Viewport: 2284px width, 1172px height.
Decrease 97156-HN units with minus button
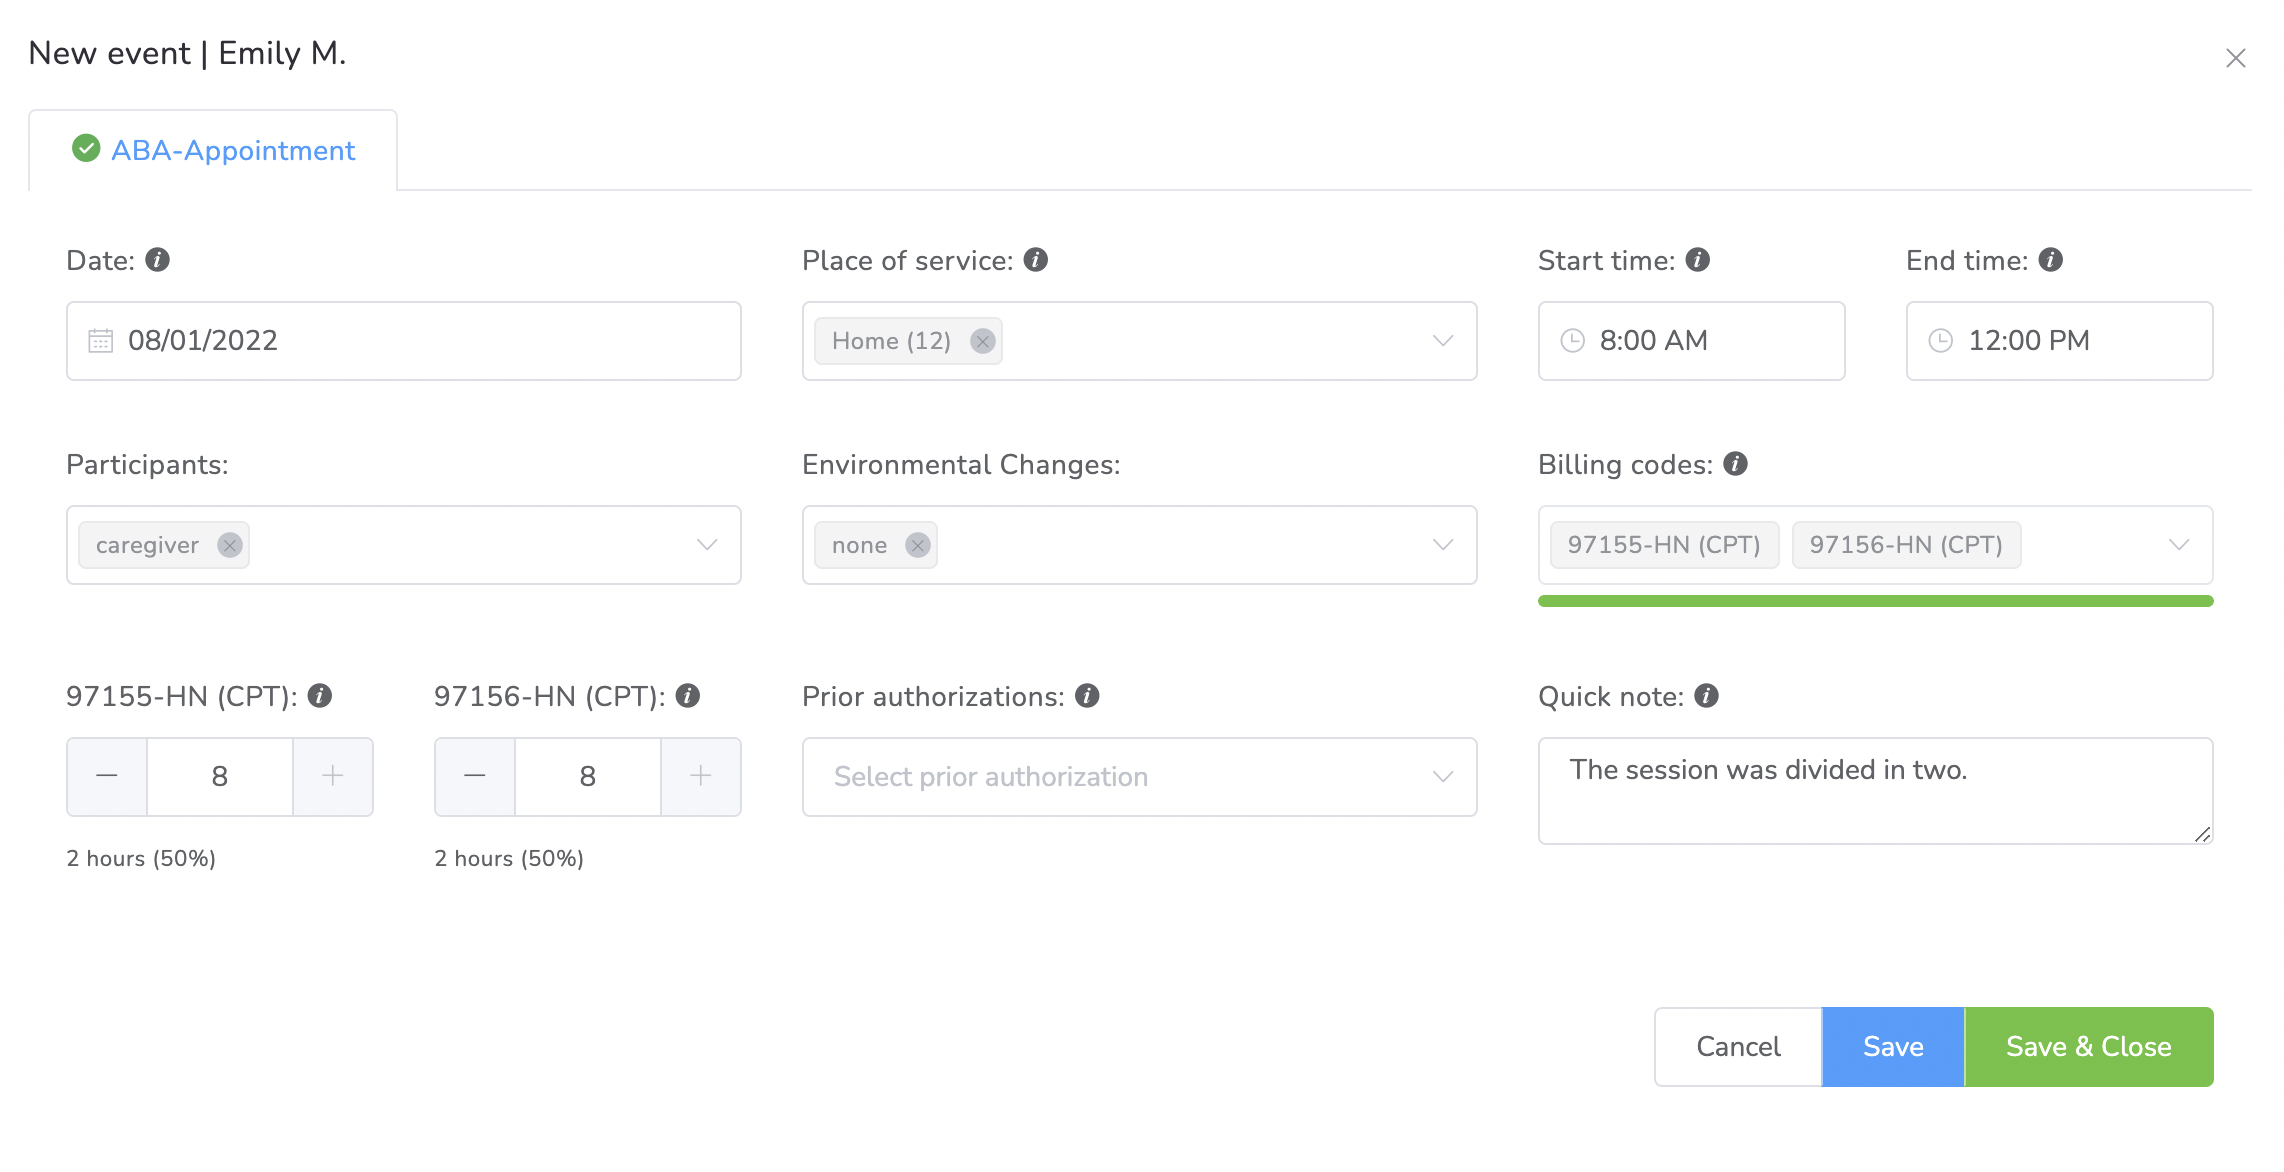[475, 776]
